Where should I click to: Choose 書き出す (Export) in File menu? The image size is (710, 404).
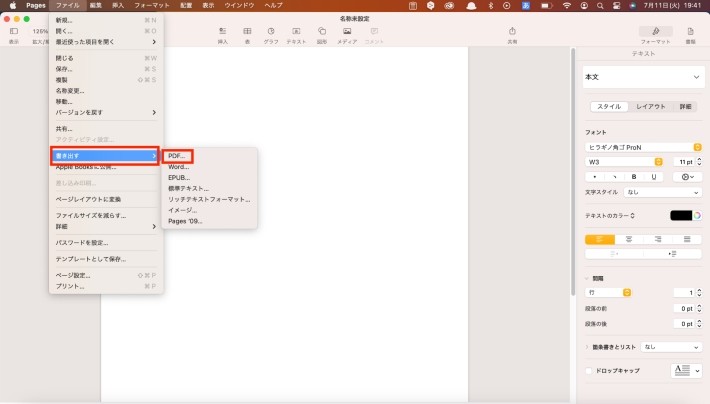coord(106,156)
